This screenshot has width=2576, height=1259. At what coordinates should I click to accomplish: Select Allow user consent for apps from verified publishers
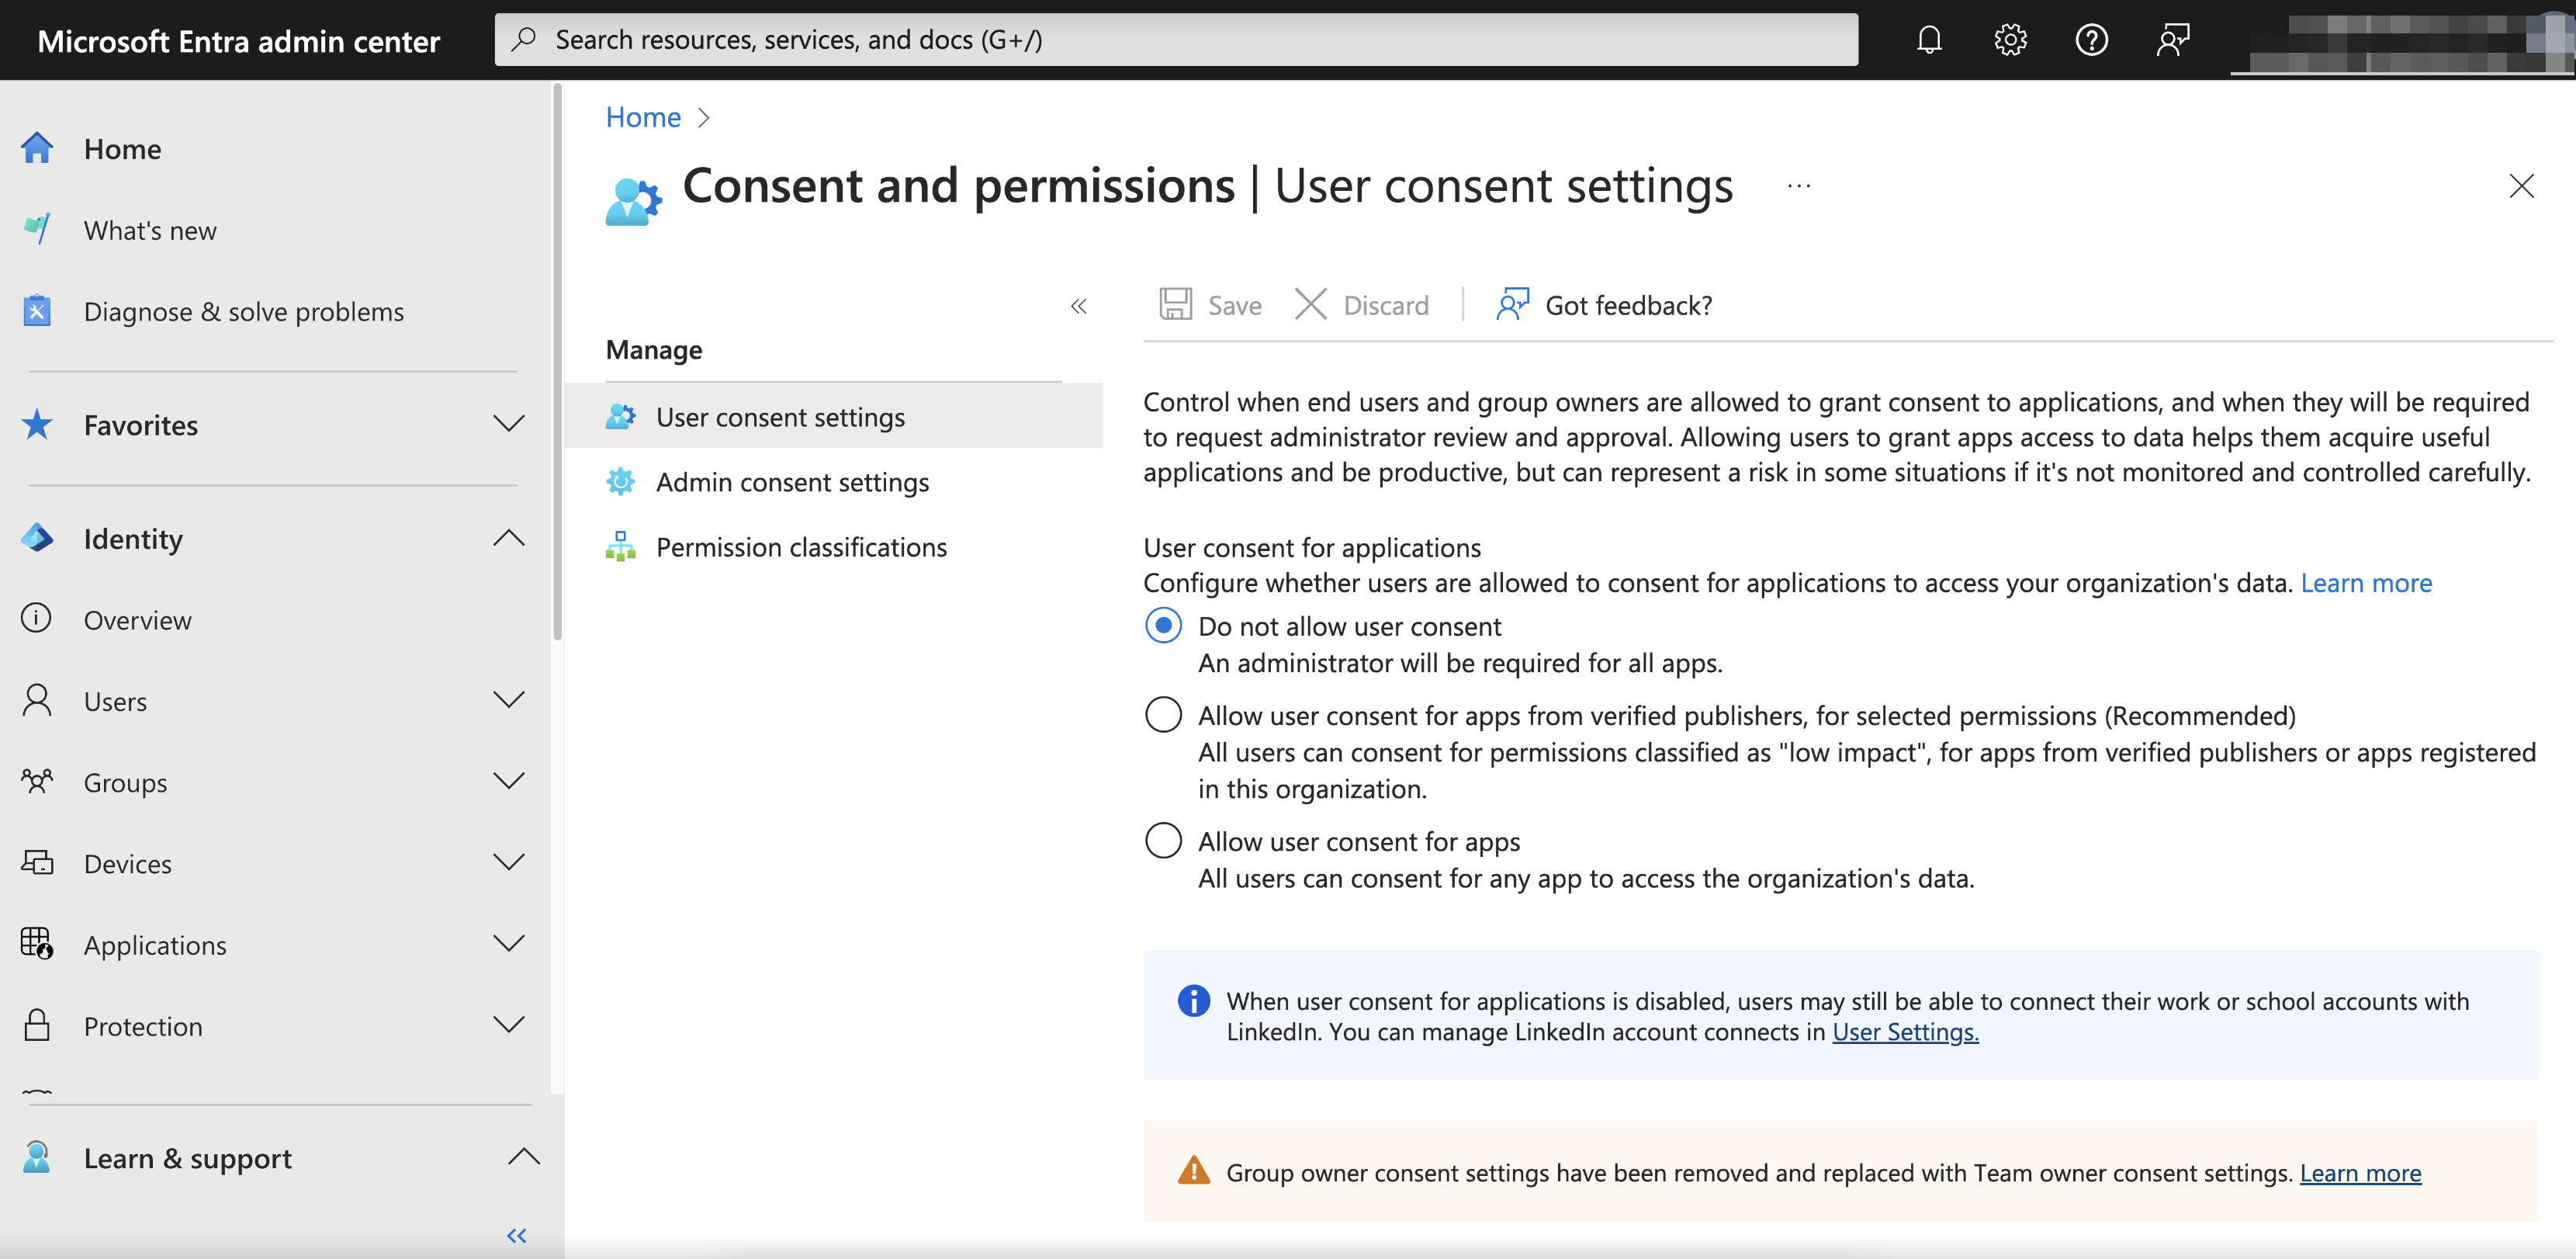tap(1162, 714)
